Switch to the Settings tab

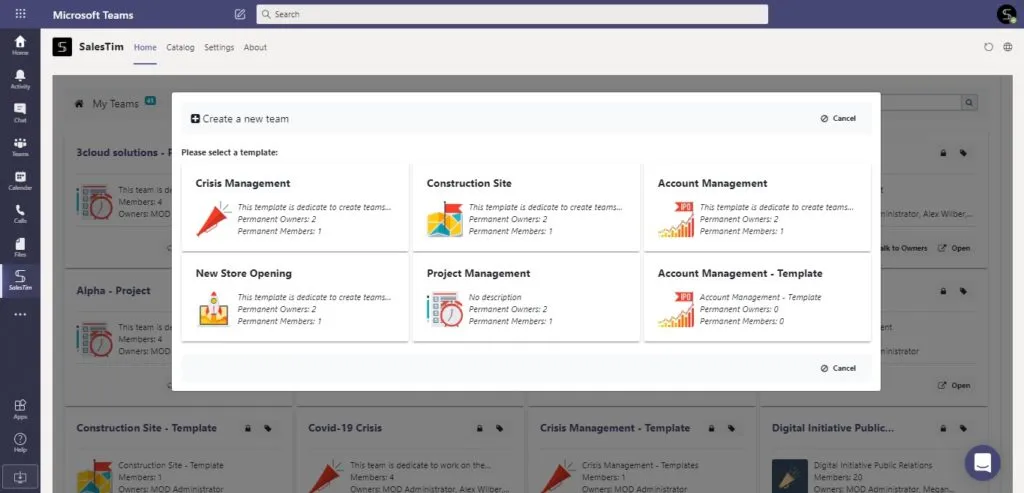click(219, 47)
